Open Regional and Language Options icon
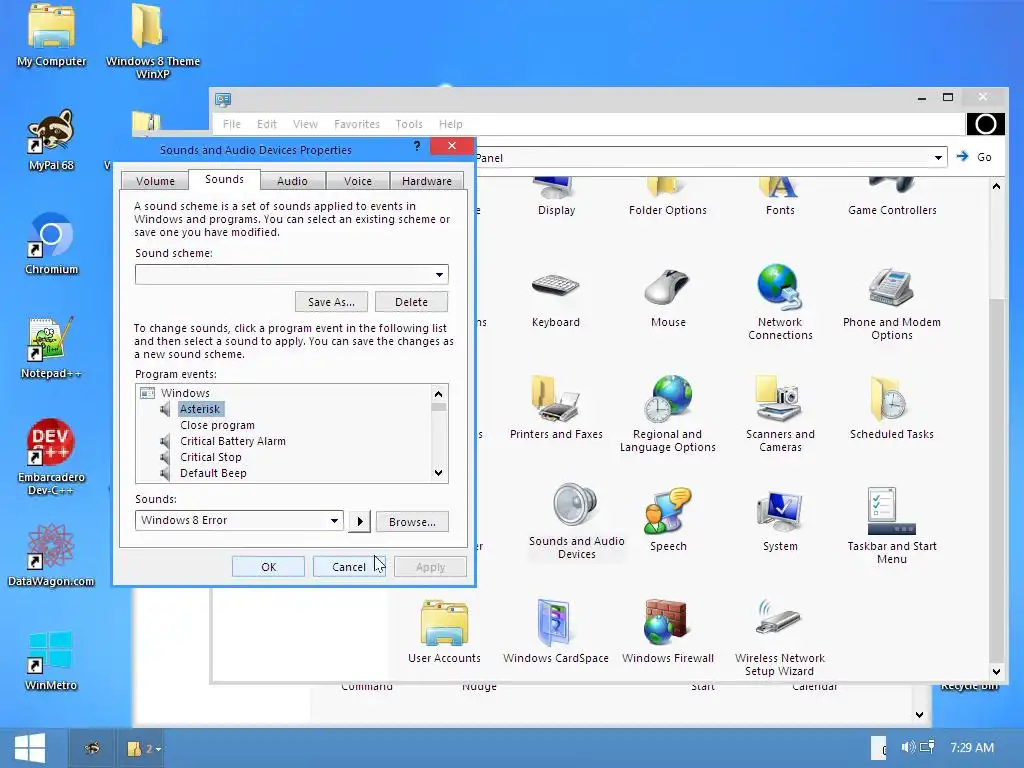This screenshot has height=768, width=1024. 667,415
